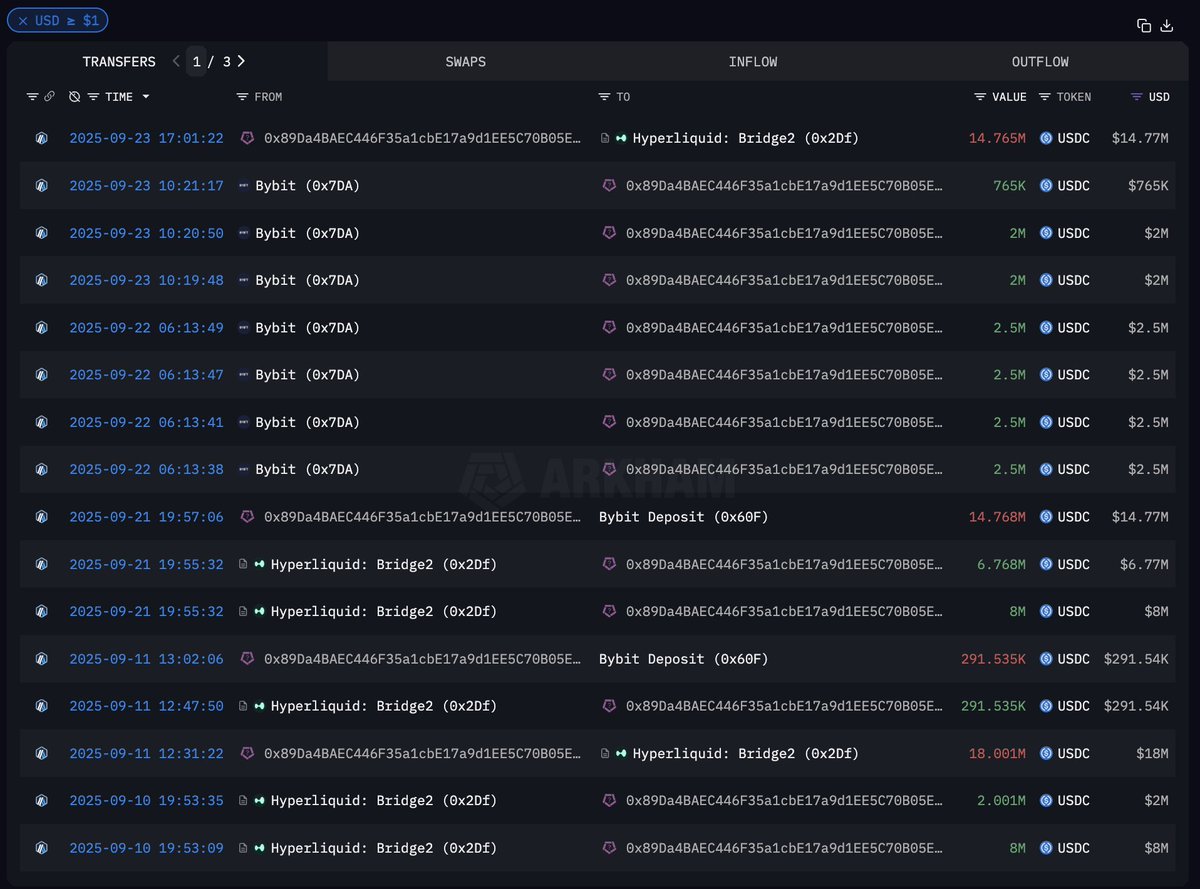This screenshot has width=1200, height=889.
Task: Click the Arbitrum chain icon in the 10:20:50 row
Action: [x=41, y=233]
